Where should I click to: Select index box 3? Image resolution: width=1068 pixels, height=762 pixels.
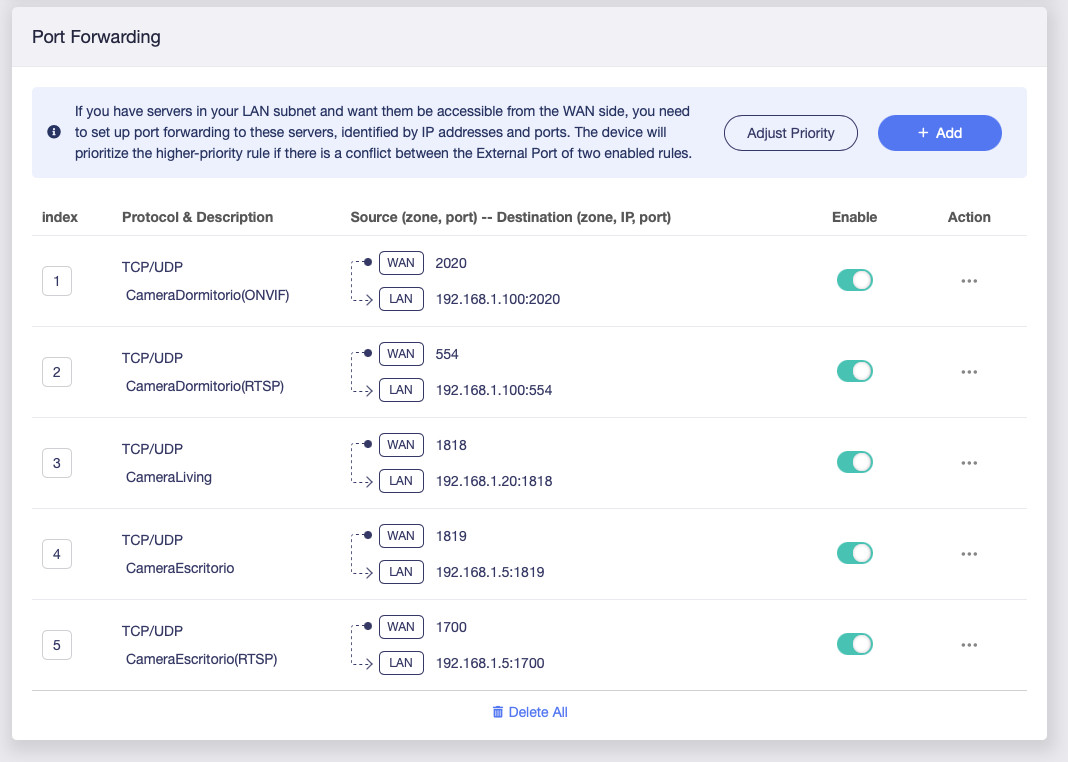[57, 463]
